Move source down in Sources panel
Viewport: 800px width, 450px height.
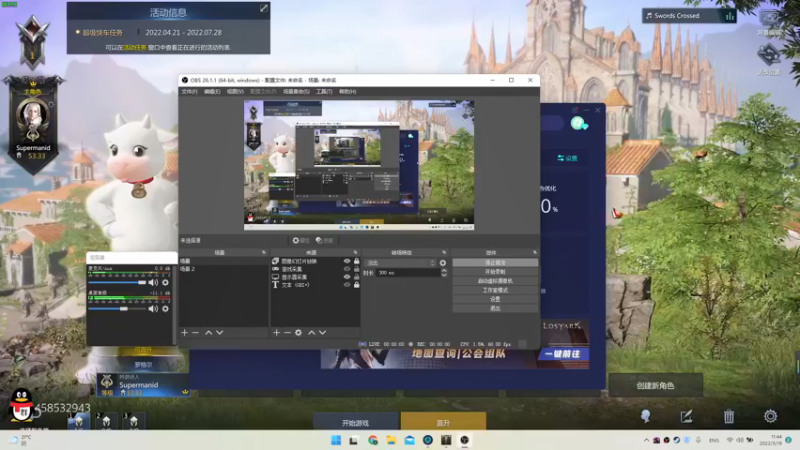[322, 333]
